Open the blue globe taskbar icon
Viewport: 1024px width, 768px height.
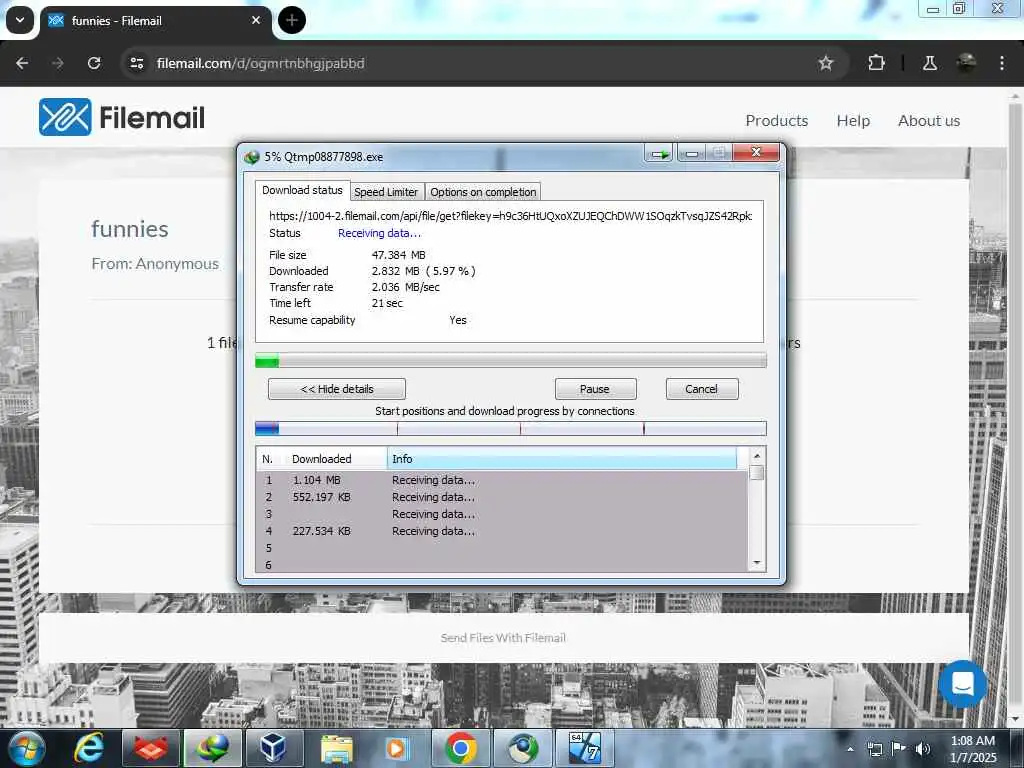[x=522, y=748]
